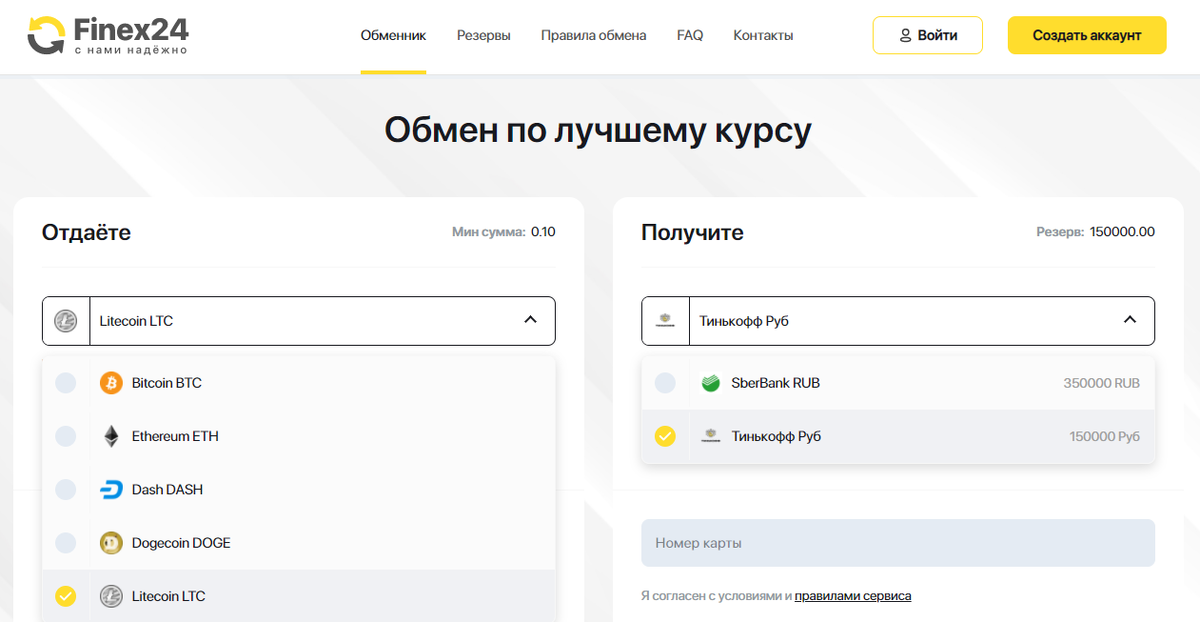Click Создать аккаунт button
Viewport: 1200px width, 622px height.
pos(1087,35)
